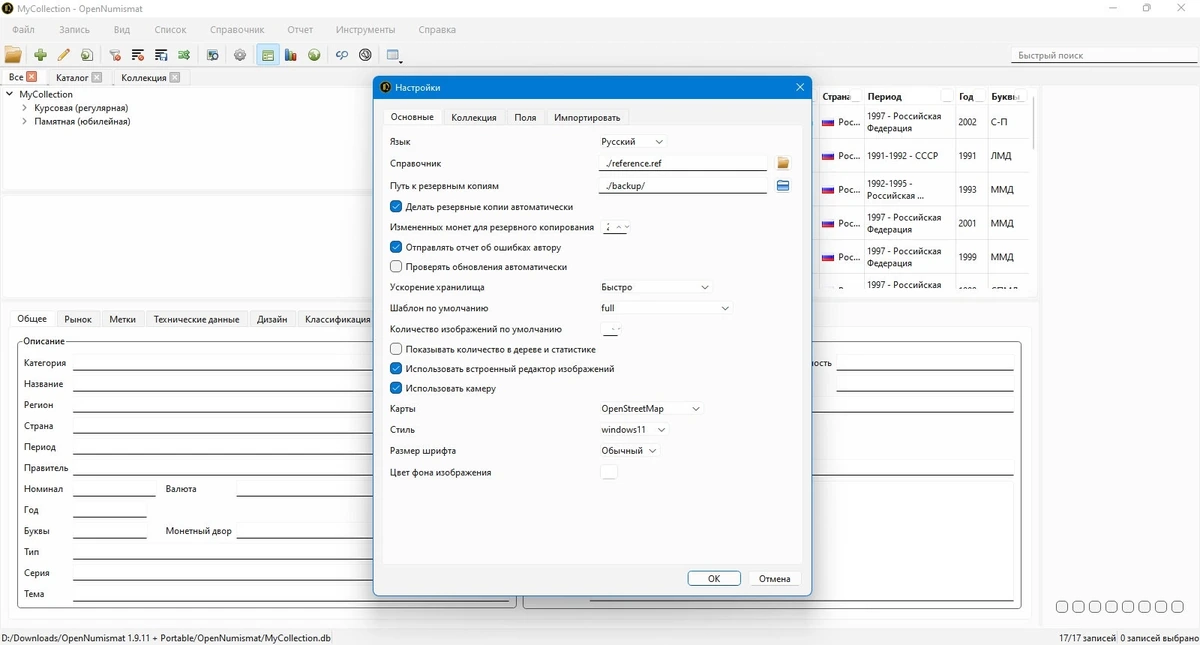This screenshot has width=1200, height=645.
Task: Open the Инструменты menu
Action: pyautogui.click(x=365, y=30)
